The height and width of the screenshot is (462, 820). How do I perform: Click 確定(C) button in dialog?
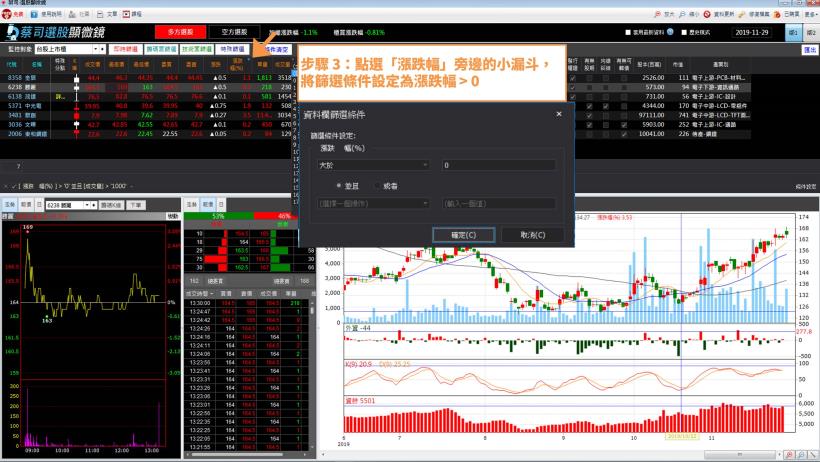tap(463, 235)
